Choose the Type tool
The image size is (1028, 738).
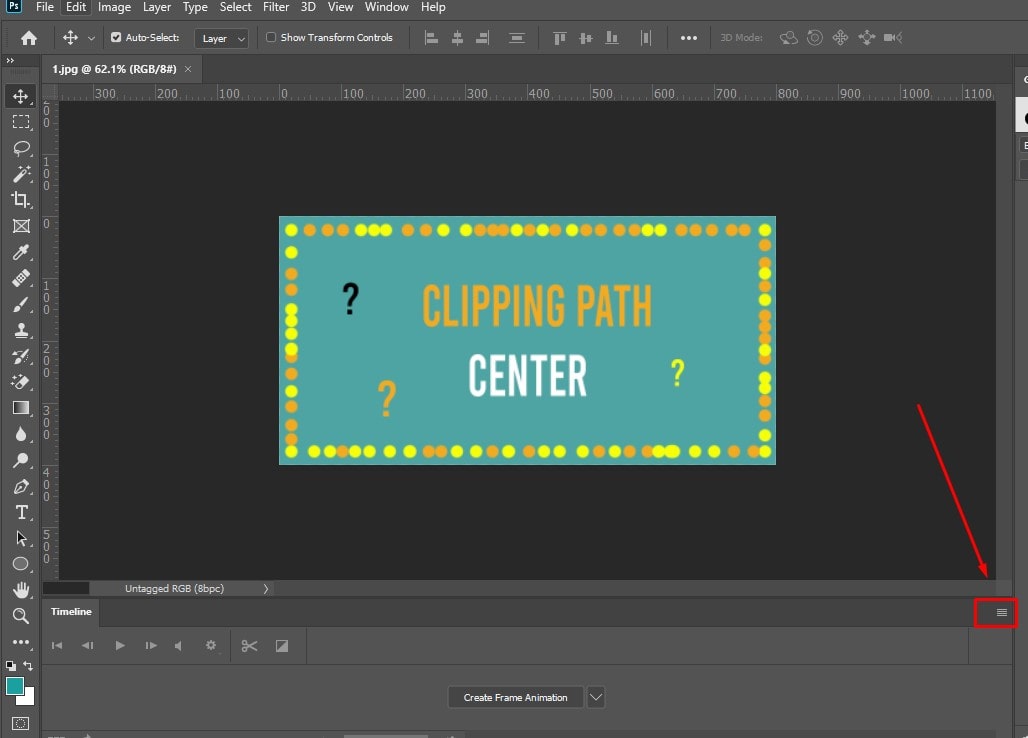pos(21,512)
